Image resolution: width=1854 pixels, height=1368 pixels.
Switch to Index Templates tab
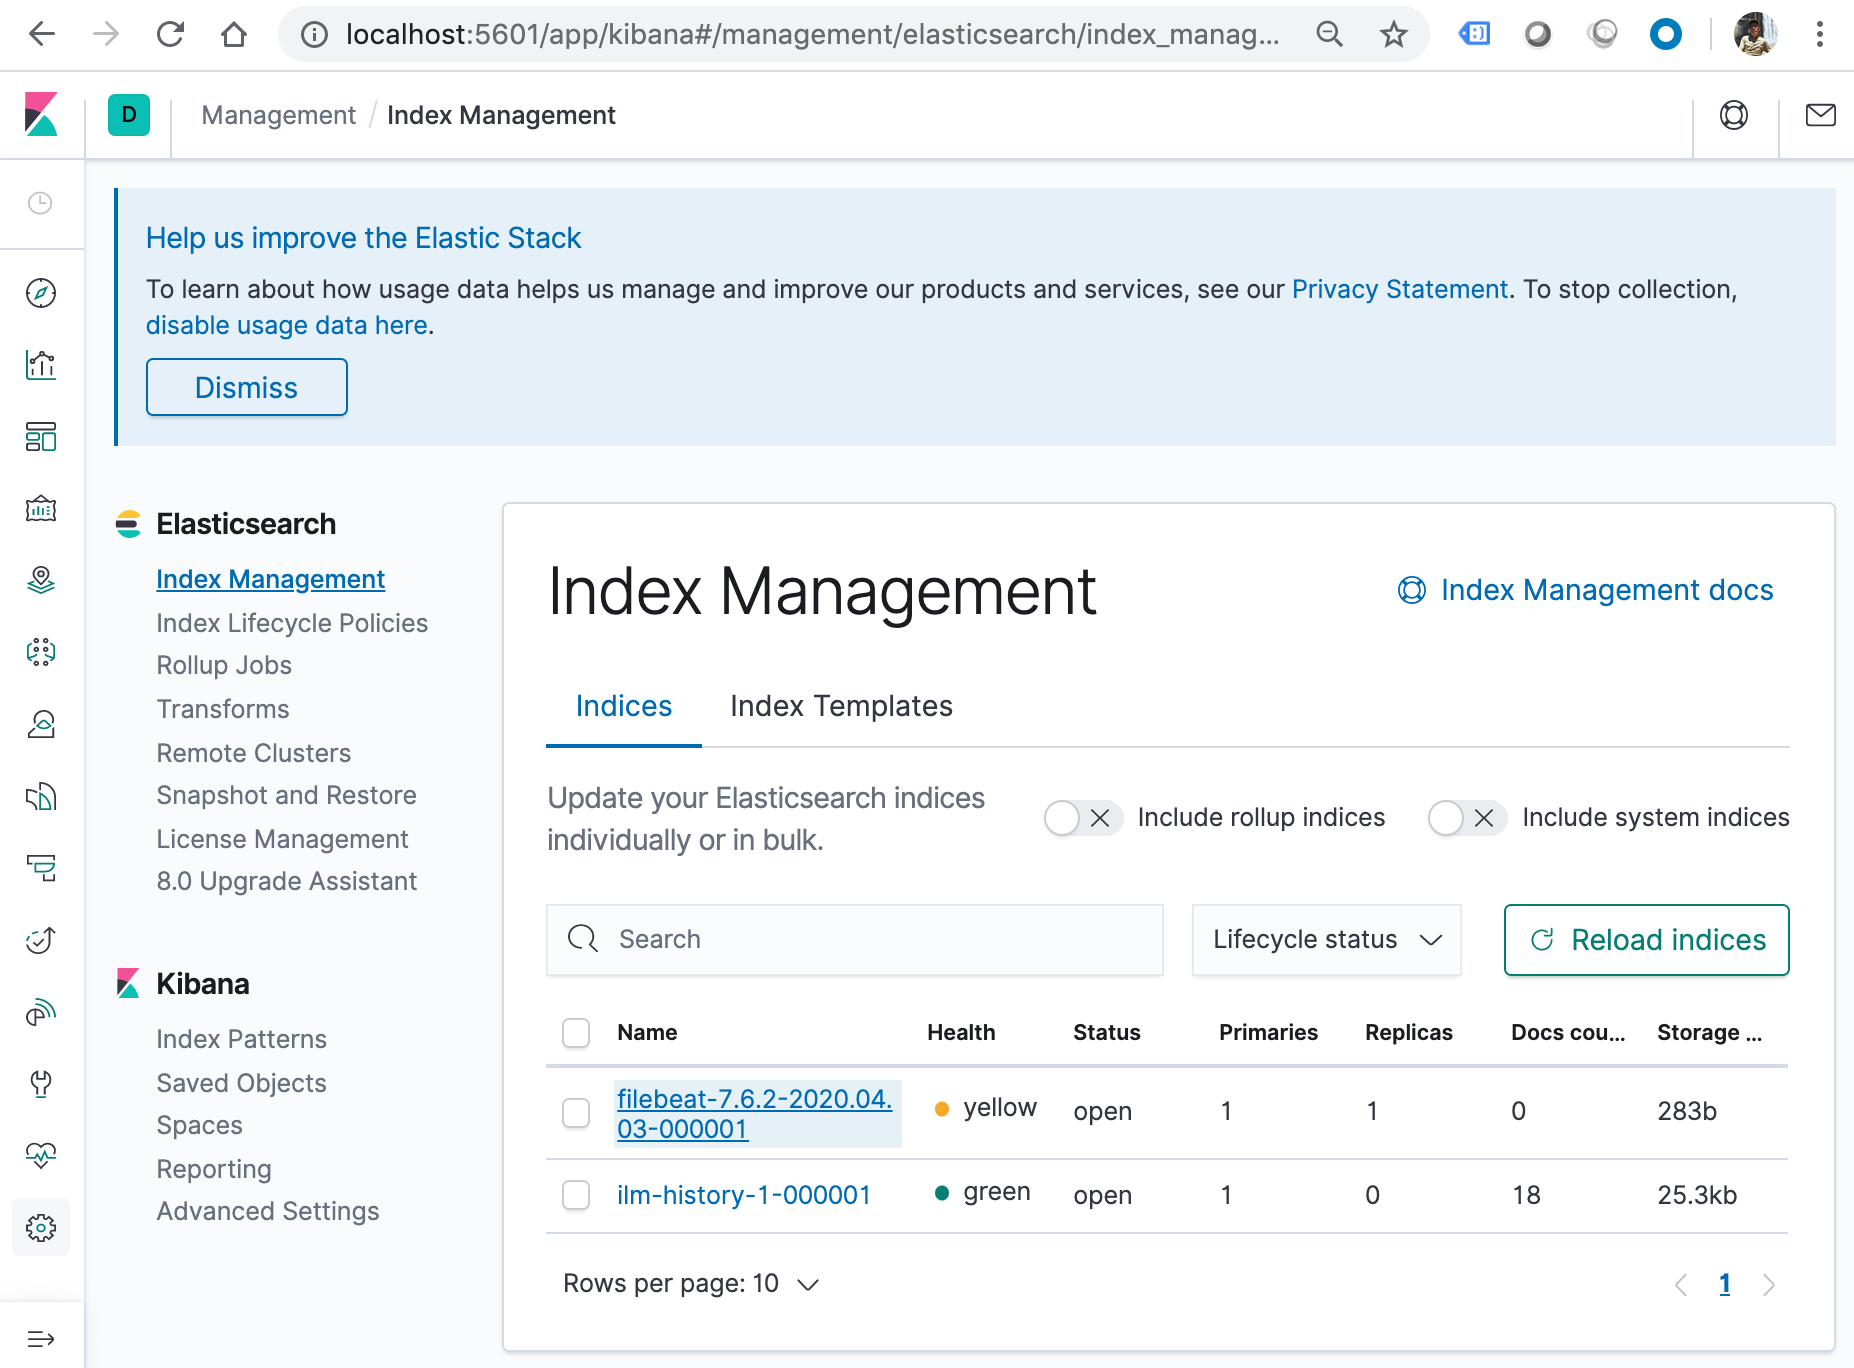coord(841,707)
